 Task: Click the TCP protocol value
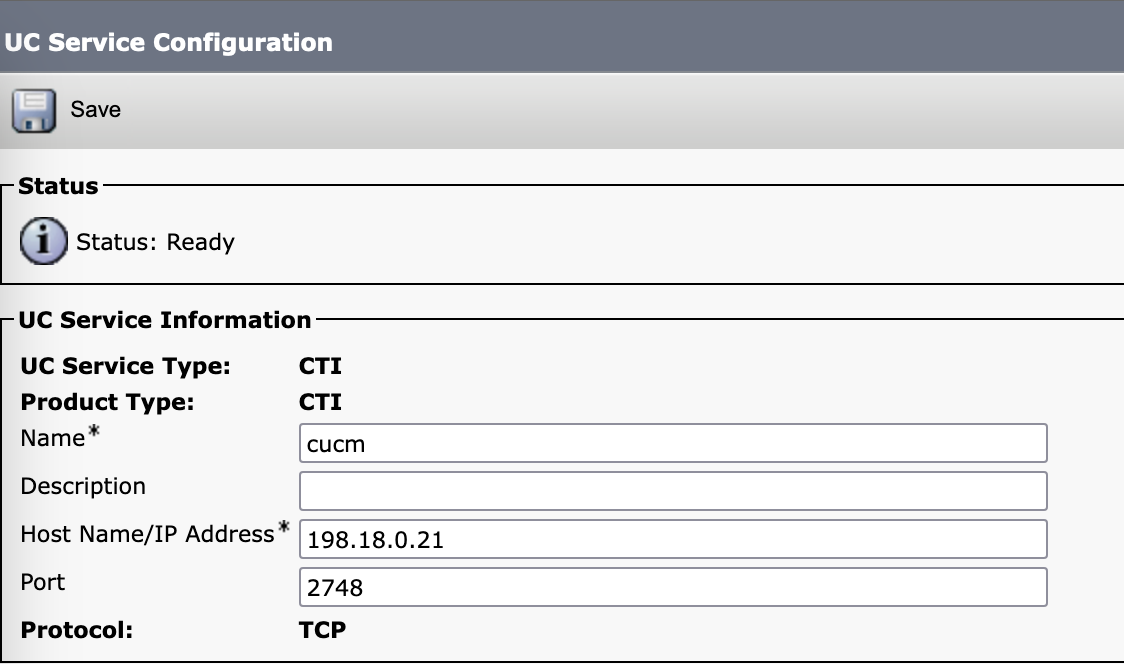pos(323,630)
